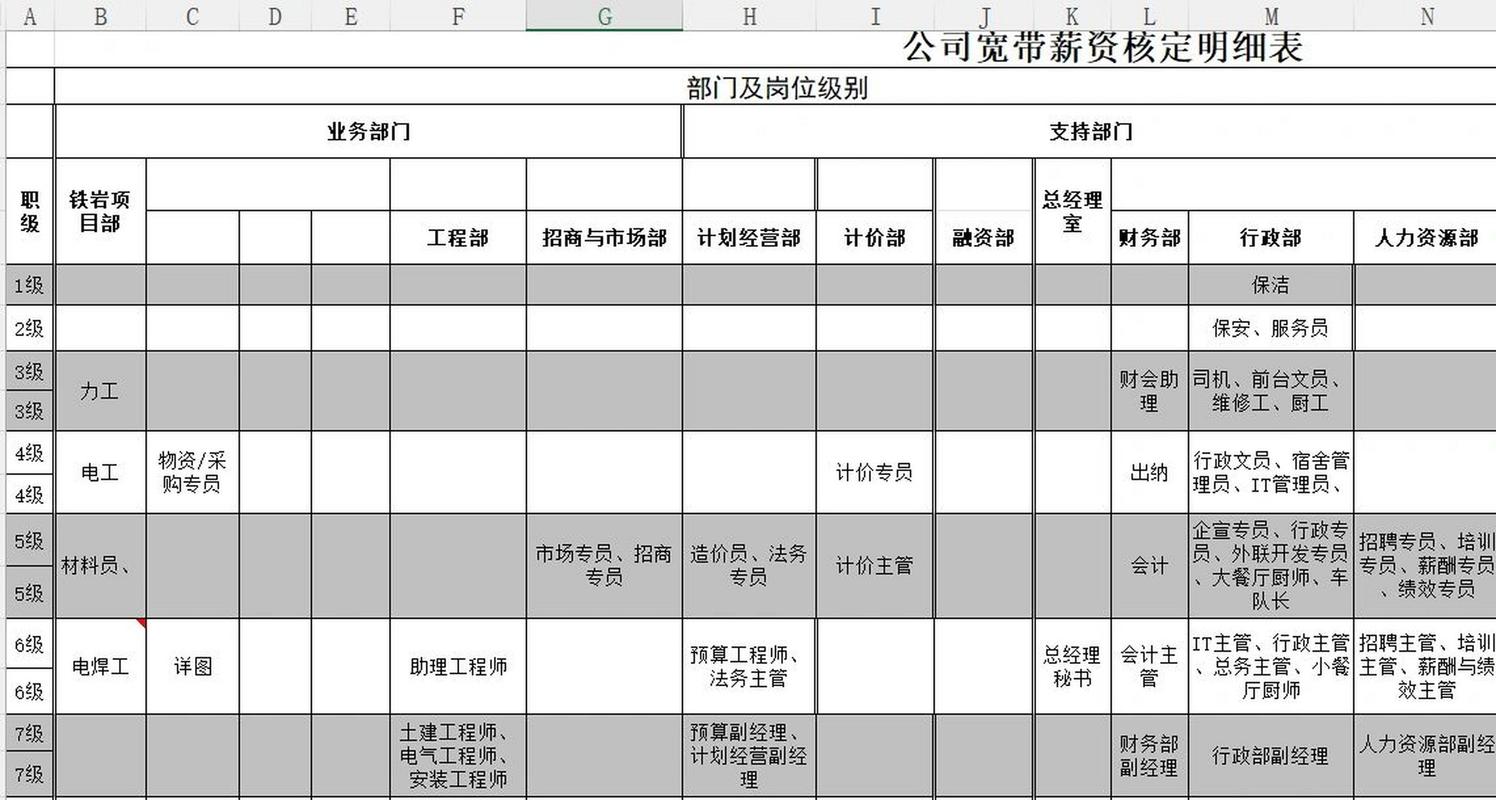
Task: Select column N header
Action: [x=1426, y=16]
